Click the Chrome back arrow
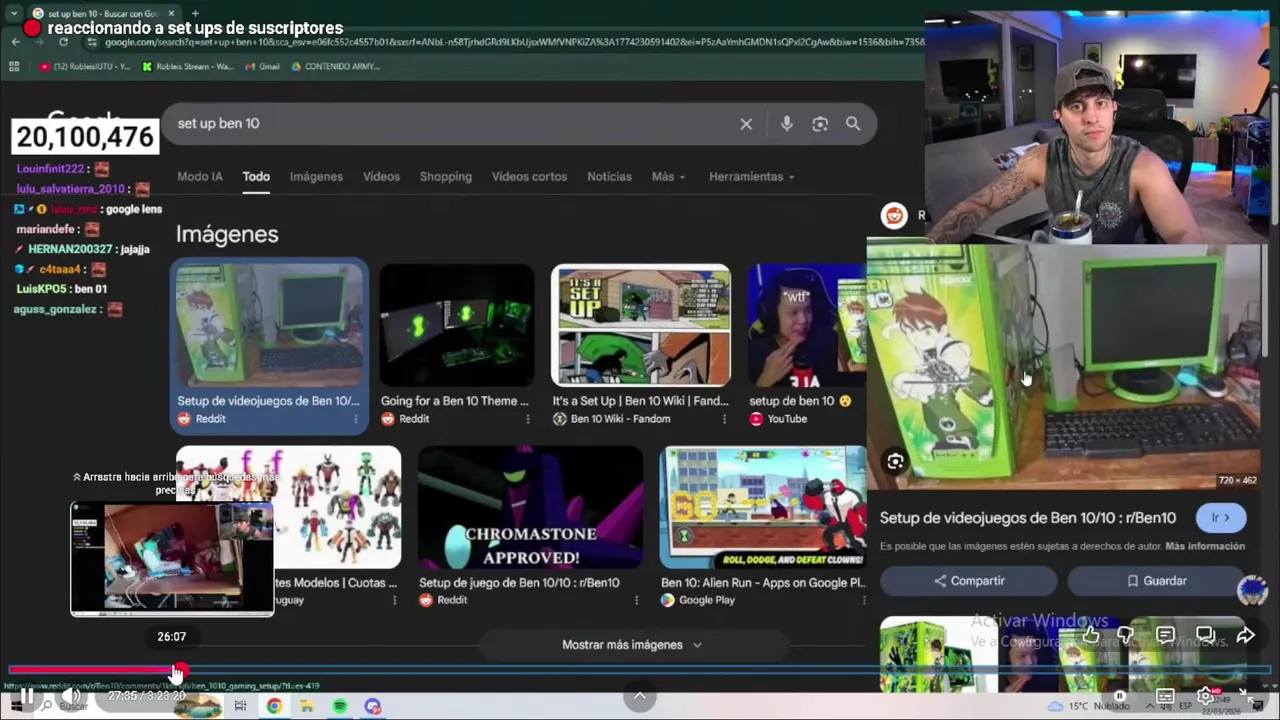Image resolution: width=1280 pixels, height=720 pixels. click(15, 42)
